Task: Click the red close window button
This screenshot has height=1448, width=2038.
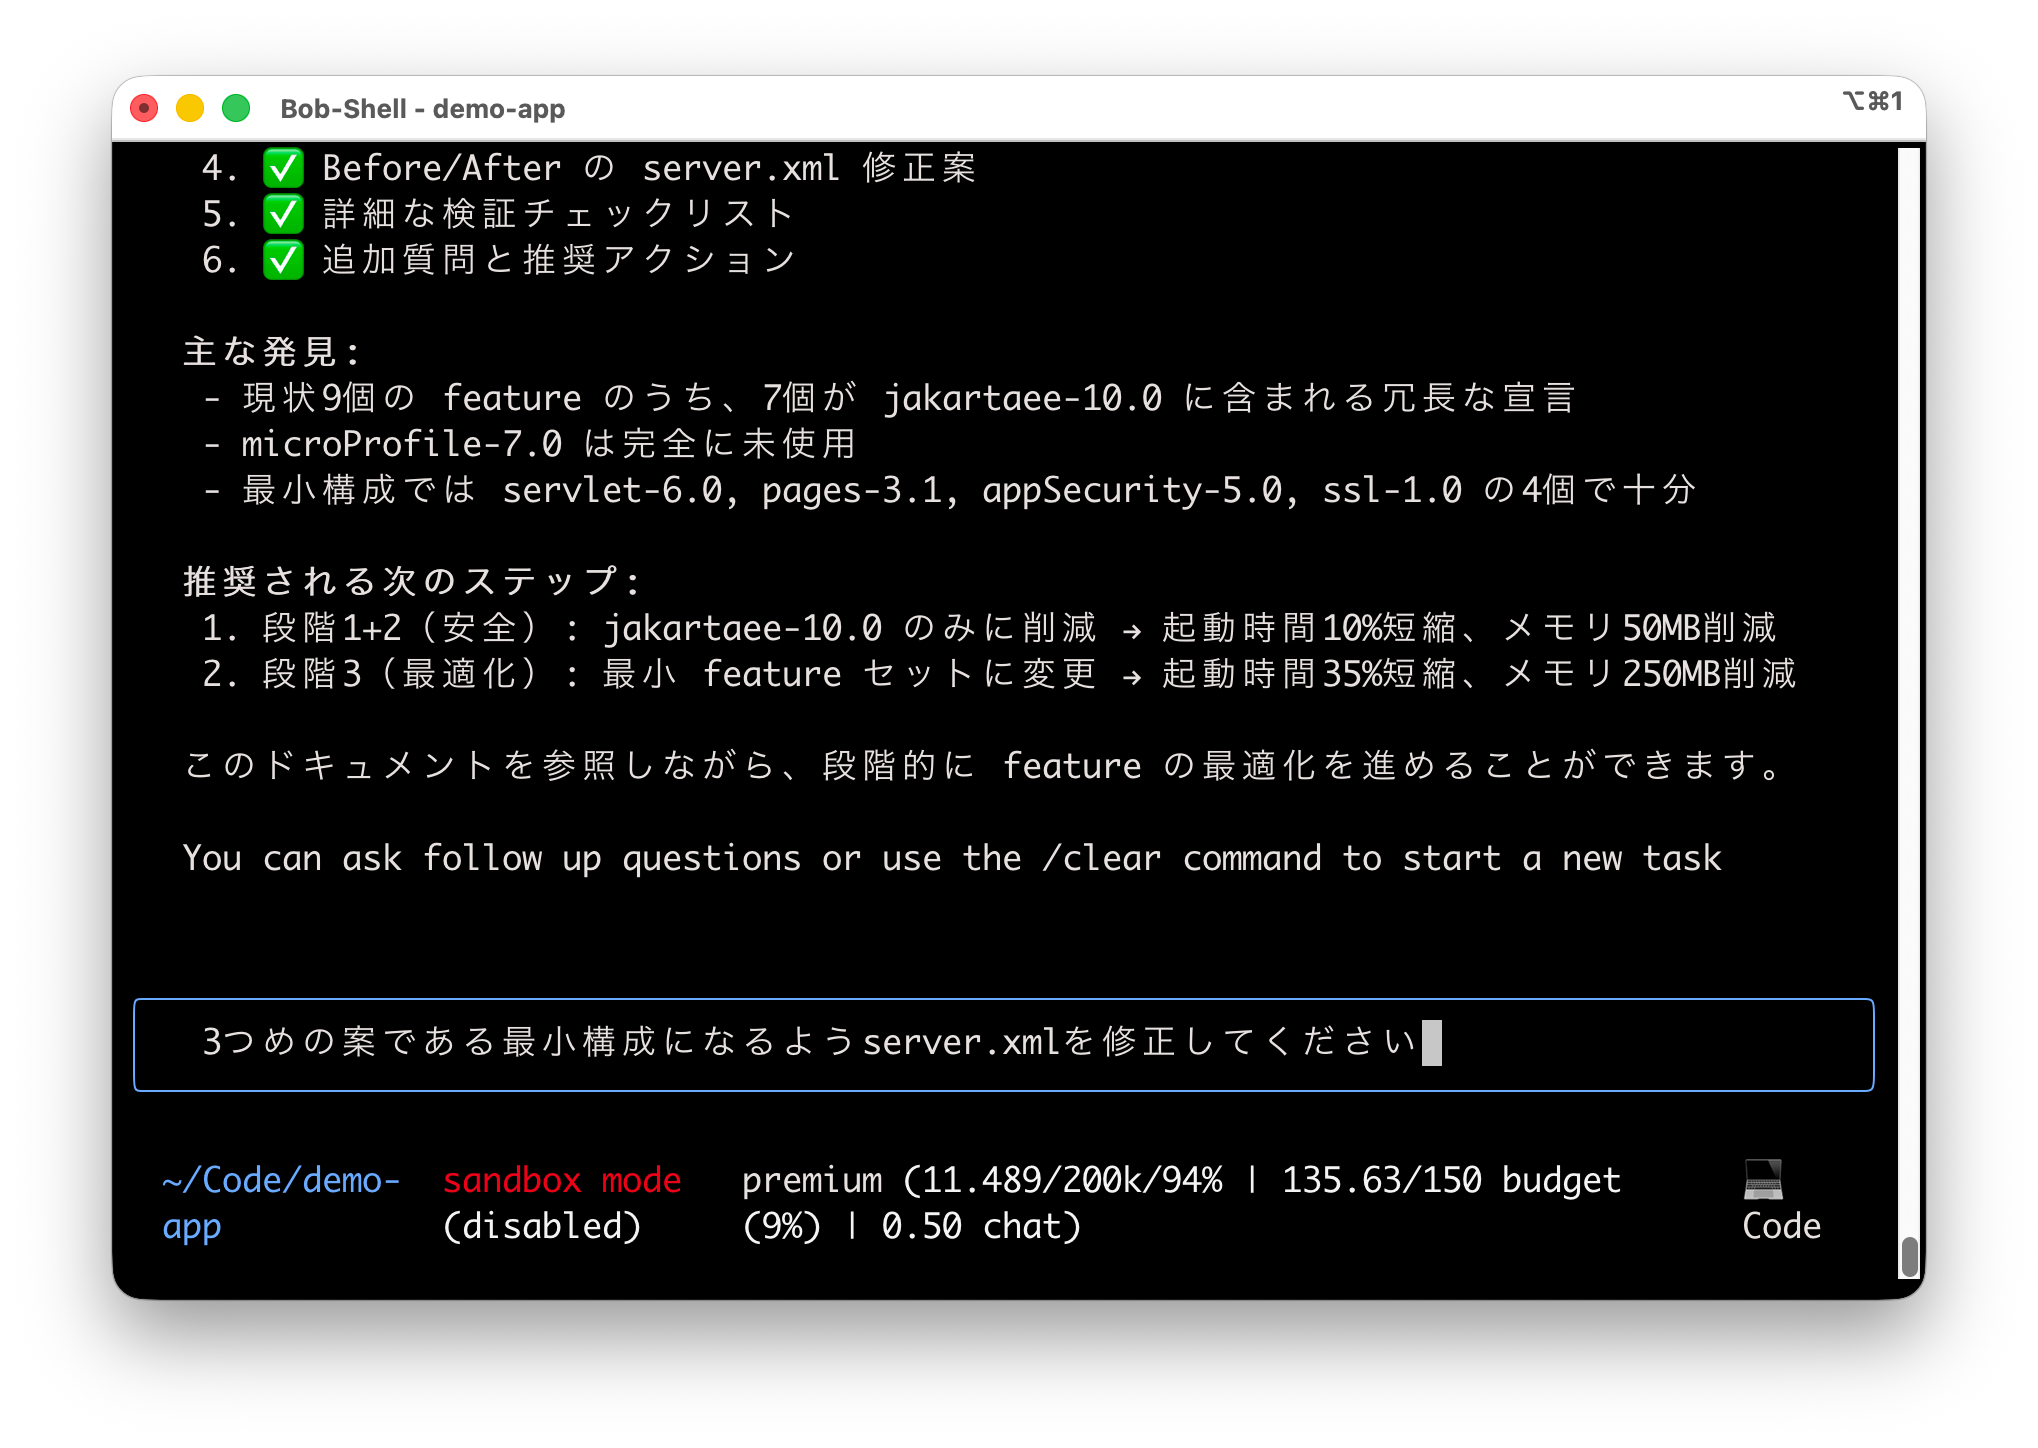Action: click(x=144, y=108)
